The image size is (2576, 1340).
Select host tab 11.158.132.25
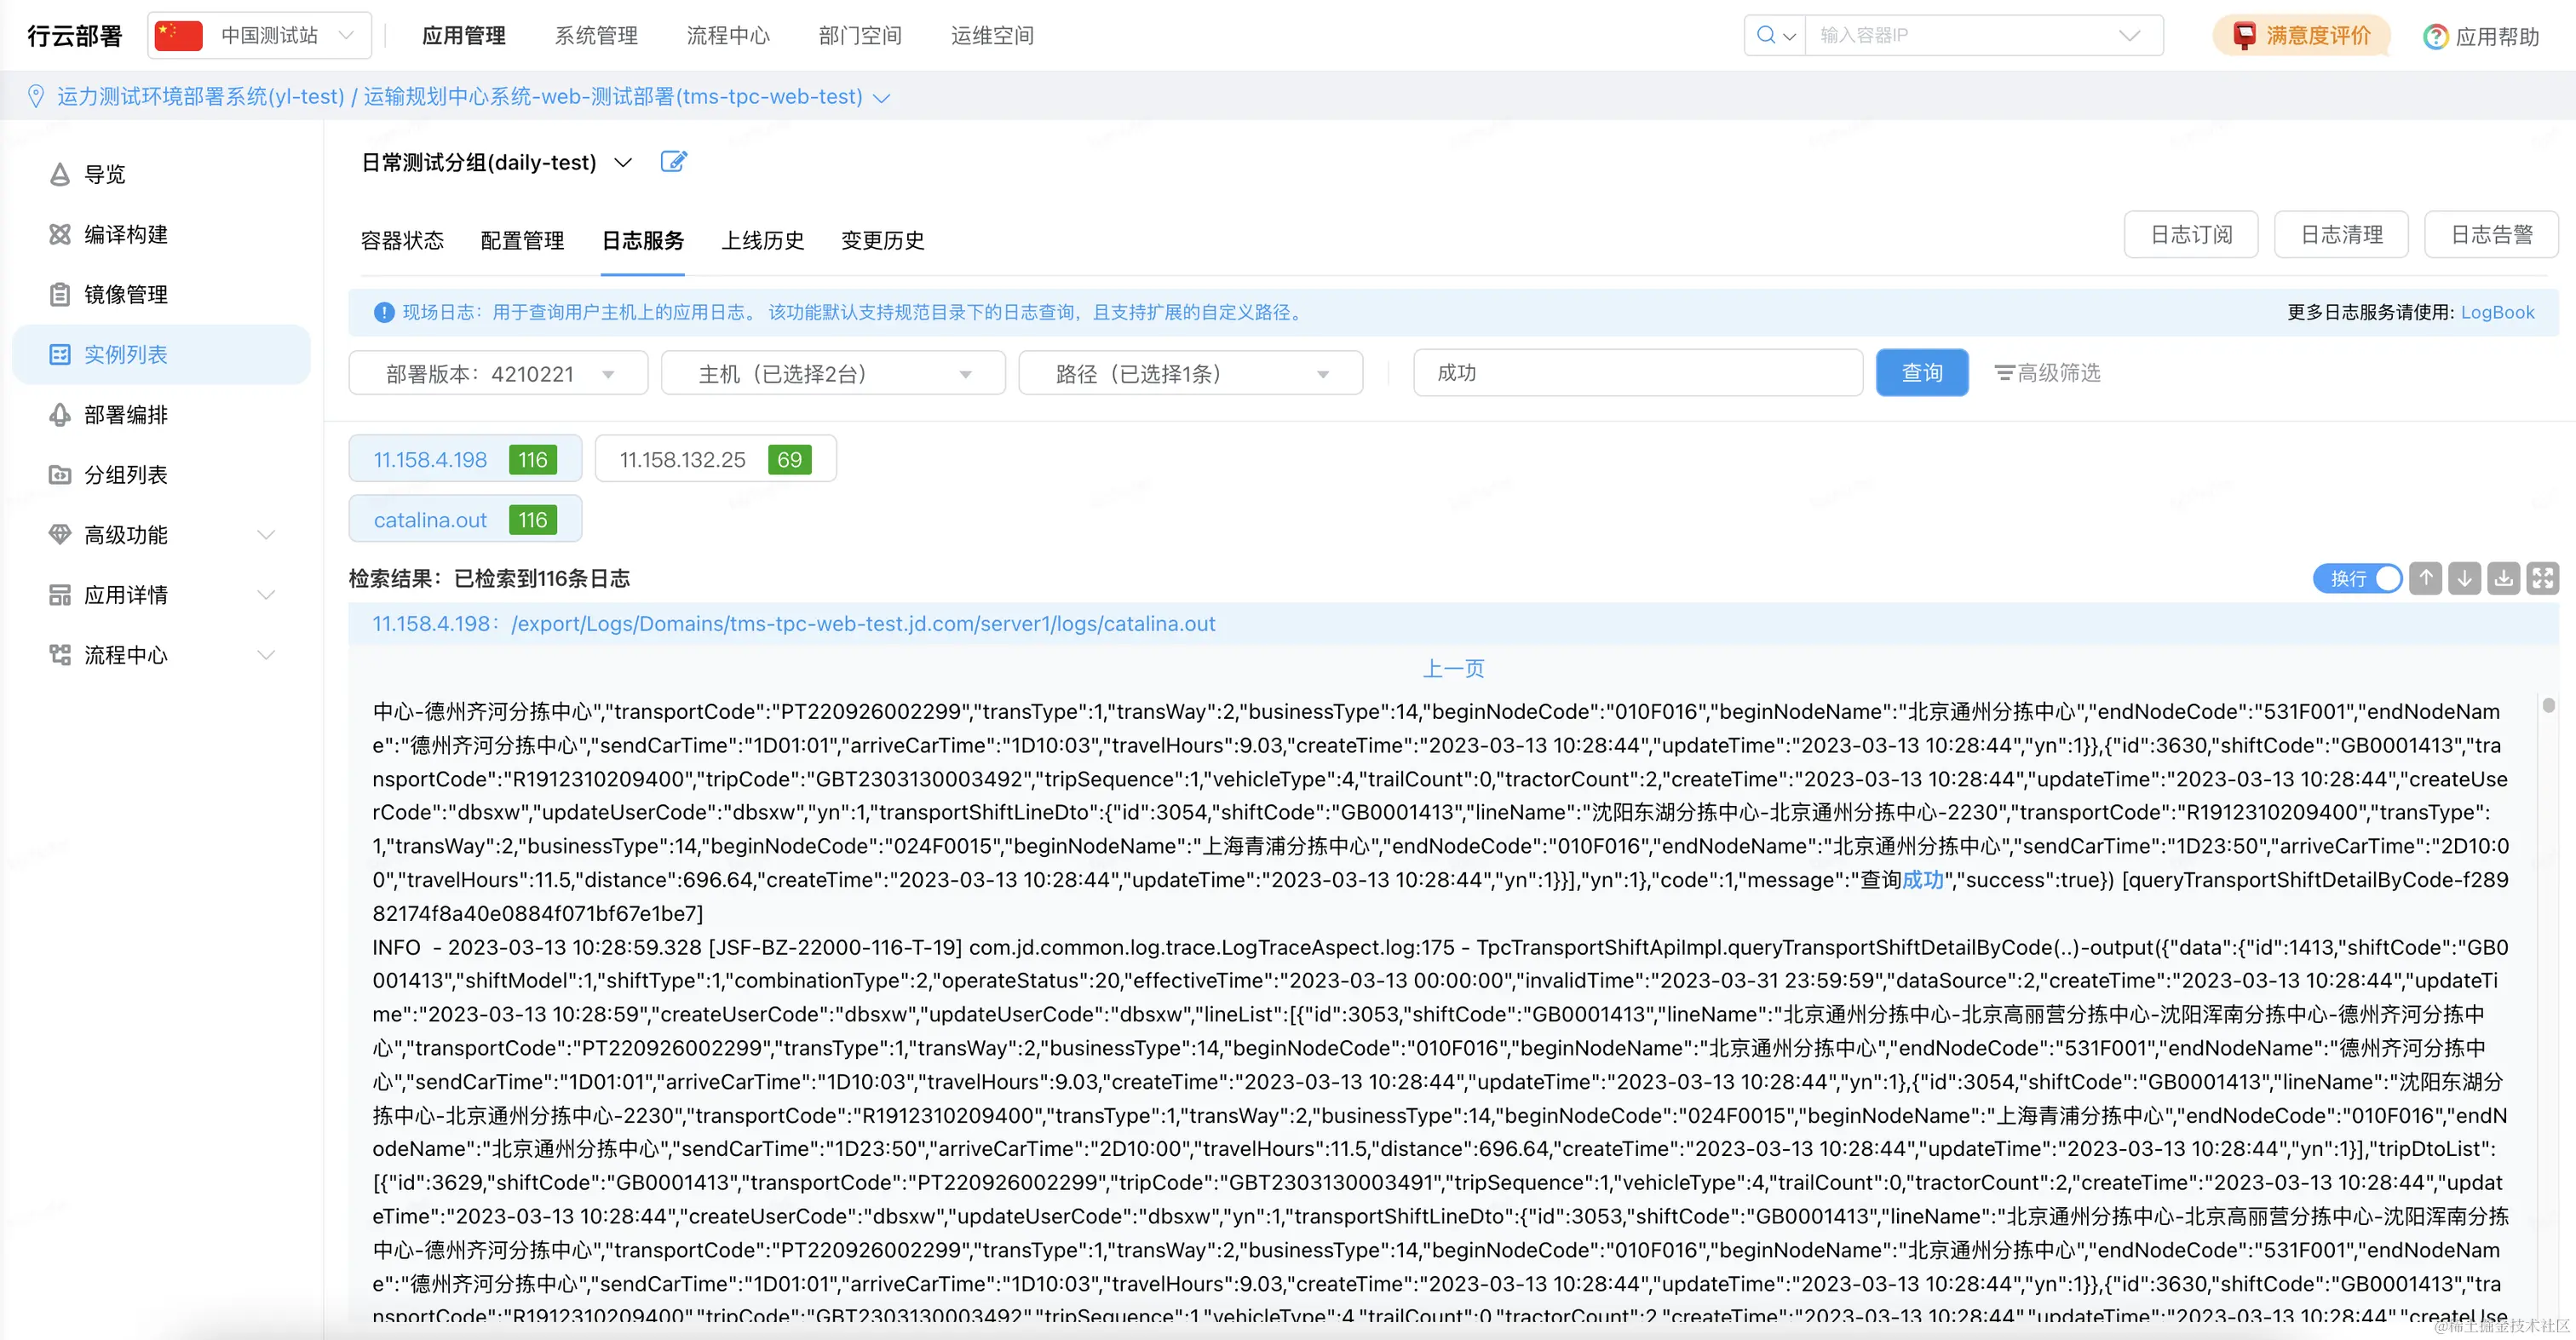[714, 459]
